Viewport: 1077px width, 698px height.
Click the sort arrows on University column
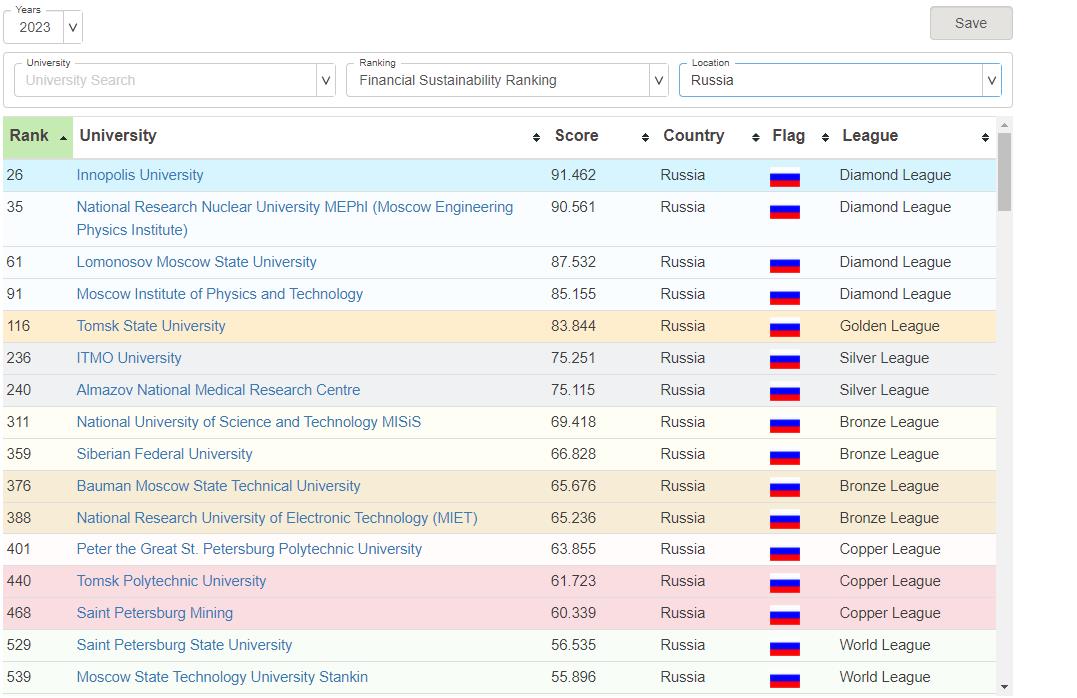[x=536, y=137]
